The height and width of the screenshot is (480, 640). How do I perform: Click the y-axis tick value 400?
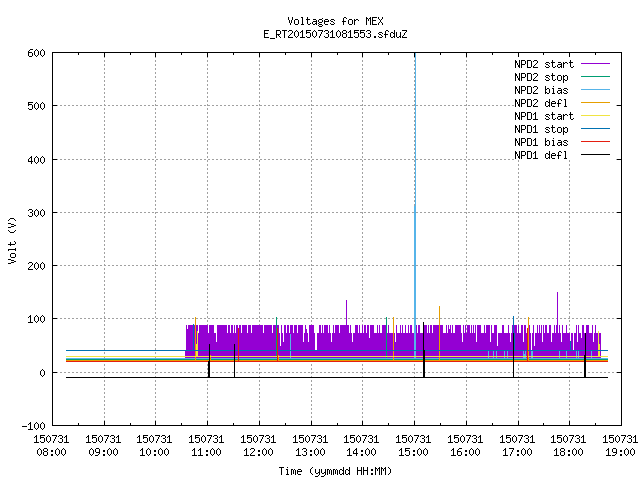(36, 160)
